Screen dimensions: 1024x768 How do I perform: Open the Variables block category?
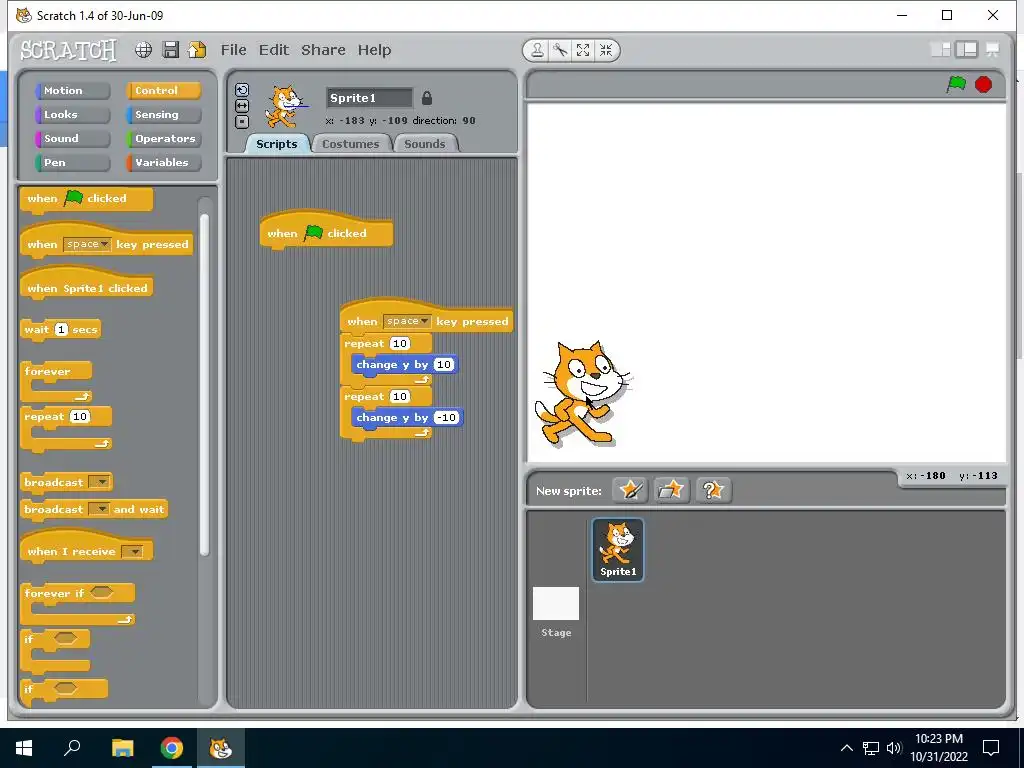point(163,163)
